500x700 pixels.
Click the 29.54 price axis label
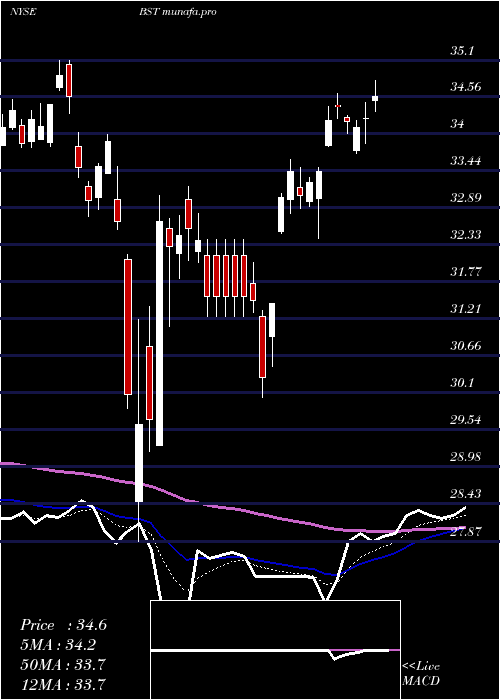465,421
